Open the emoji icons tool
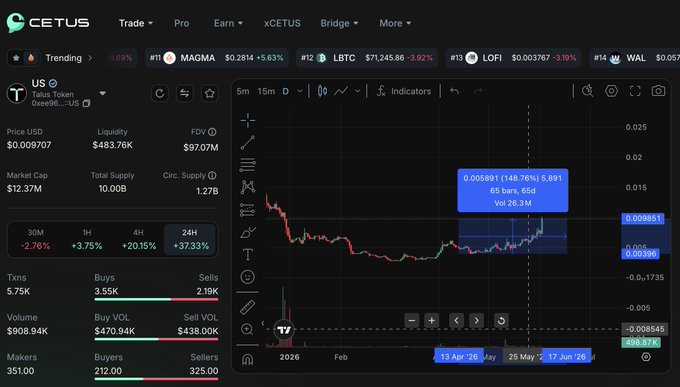680x387 pixels. click(x=248, y=277)
